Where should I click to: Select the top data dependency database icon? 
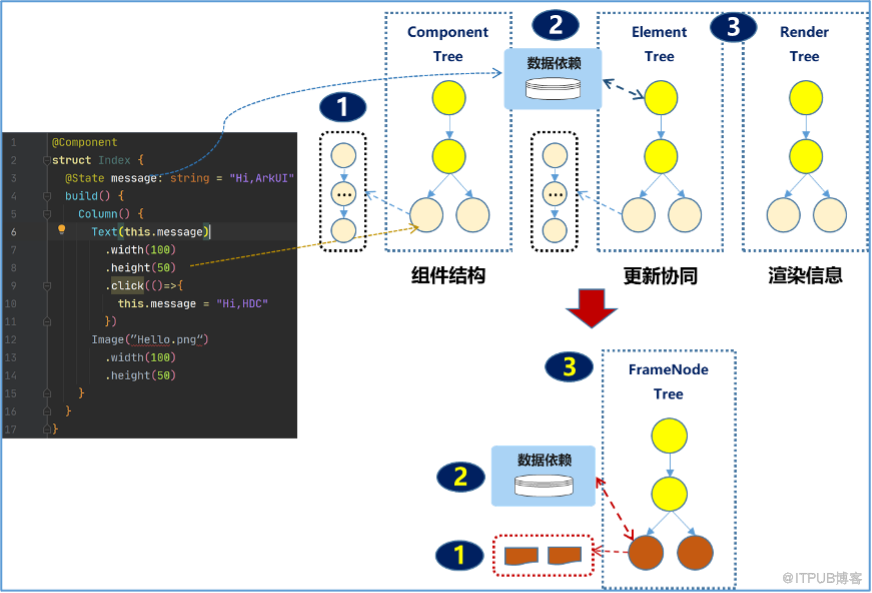pos(553,89)
